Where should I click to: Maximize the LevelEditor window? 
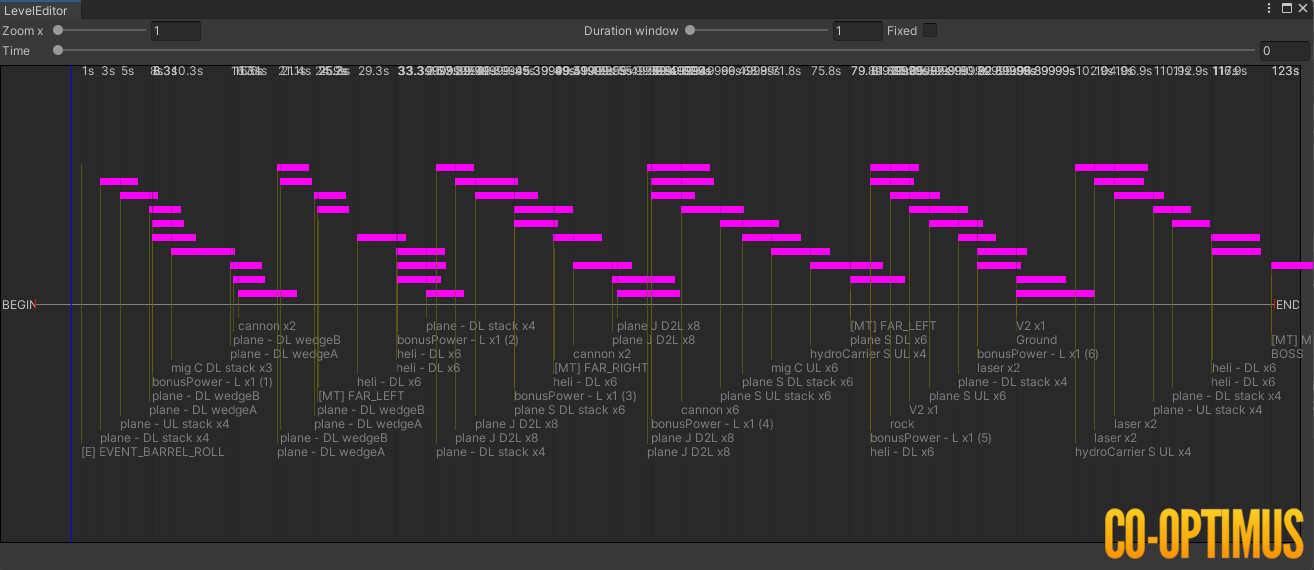point(1285,8)
